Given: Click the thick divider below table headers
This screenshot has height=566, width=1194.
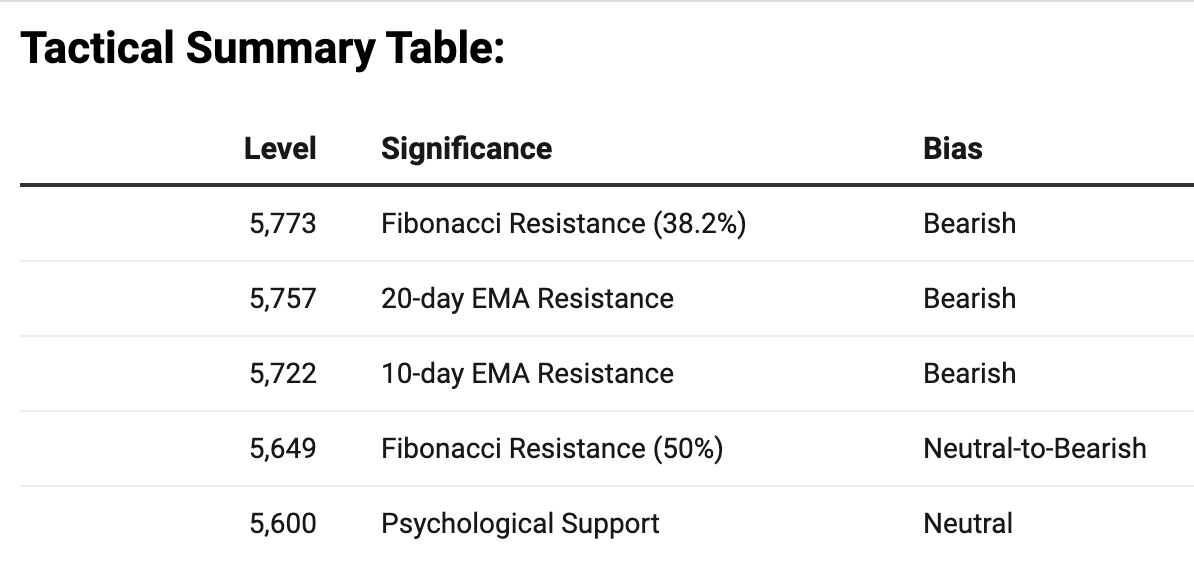Looking at the screenshot, I should (606, 185).
